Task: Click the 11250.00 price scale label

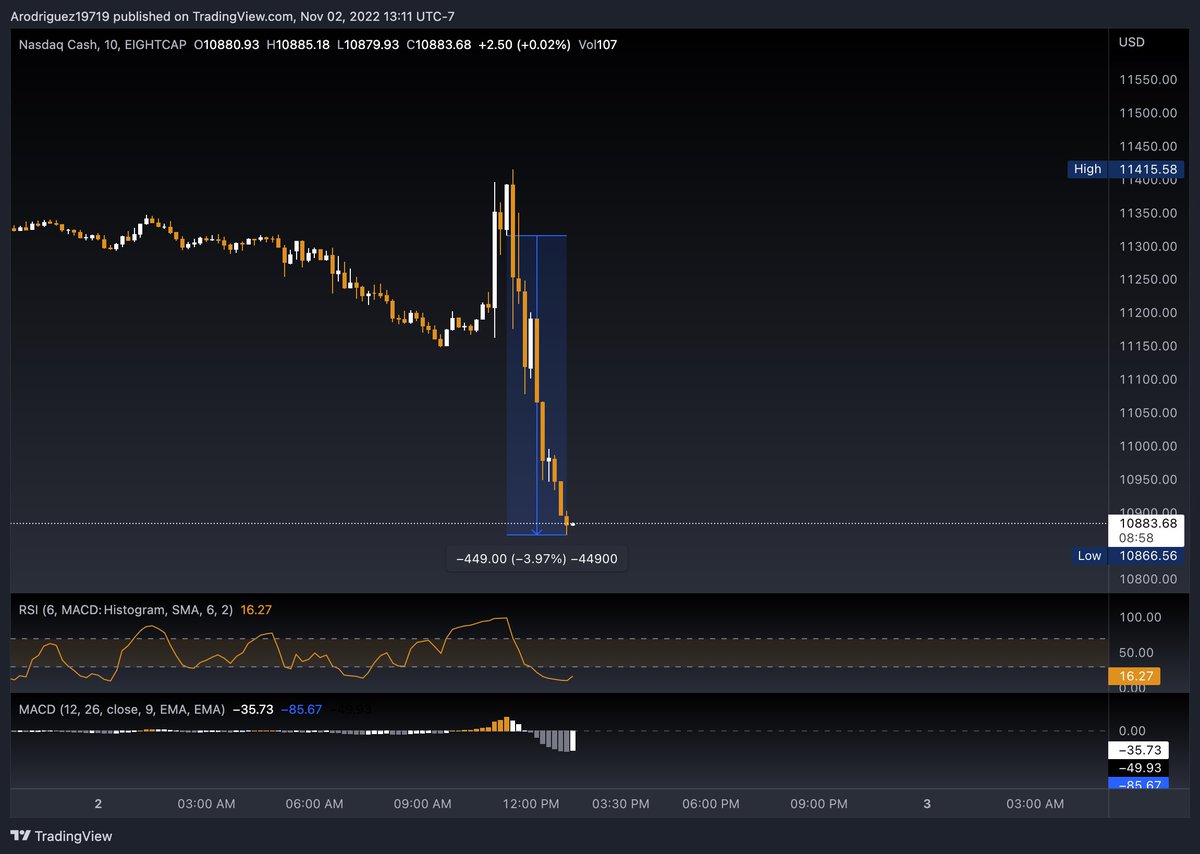Action: point(1148,279)
